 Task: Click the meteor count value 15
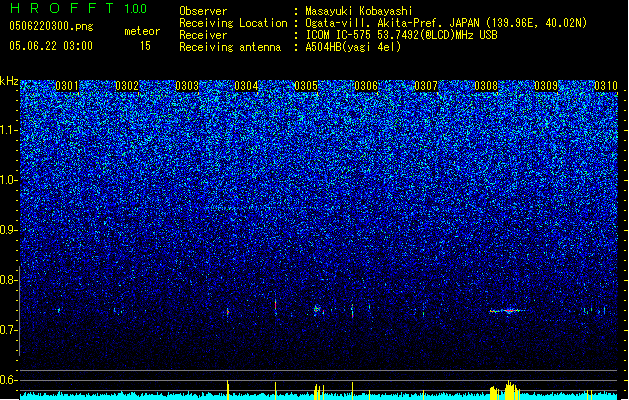click(145, 46)
